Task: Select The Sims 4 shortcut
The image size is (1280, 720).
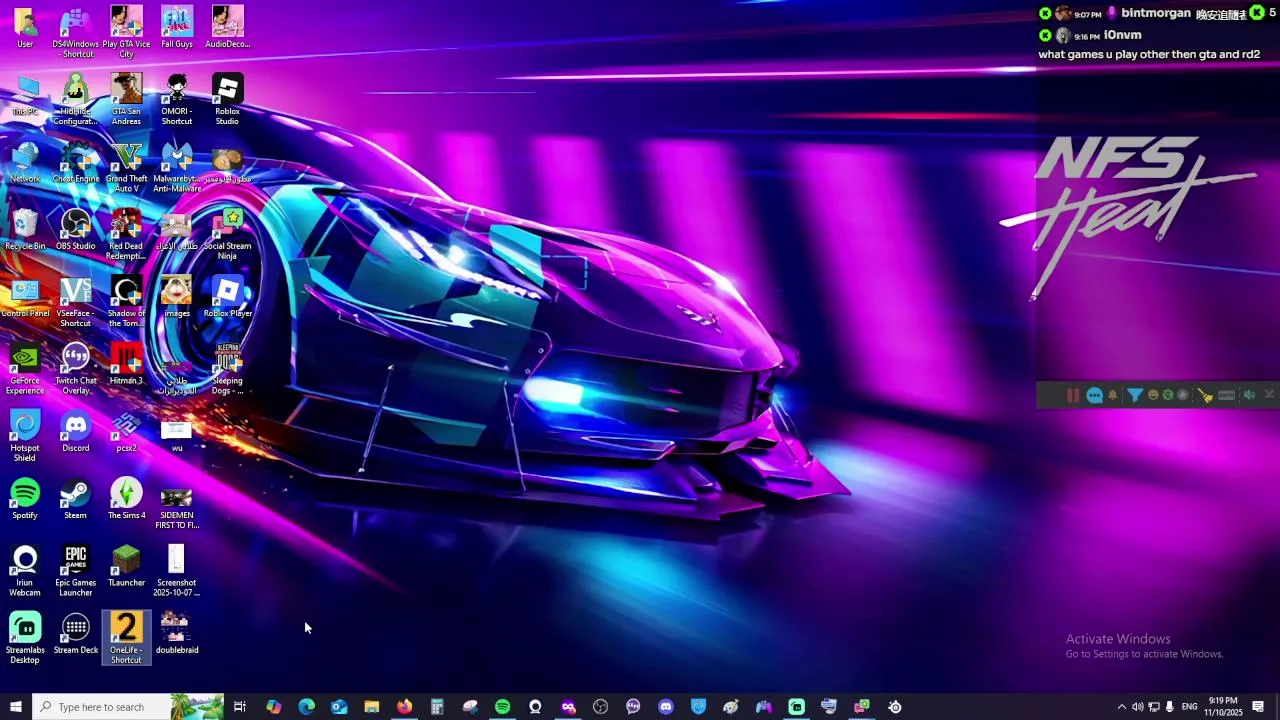Action: pyautogui.click(x=126, y=500)
